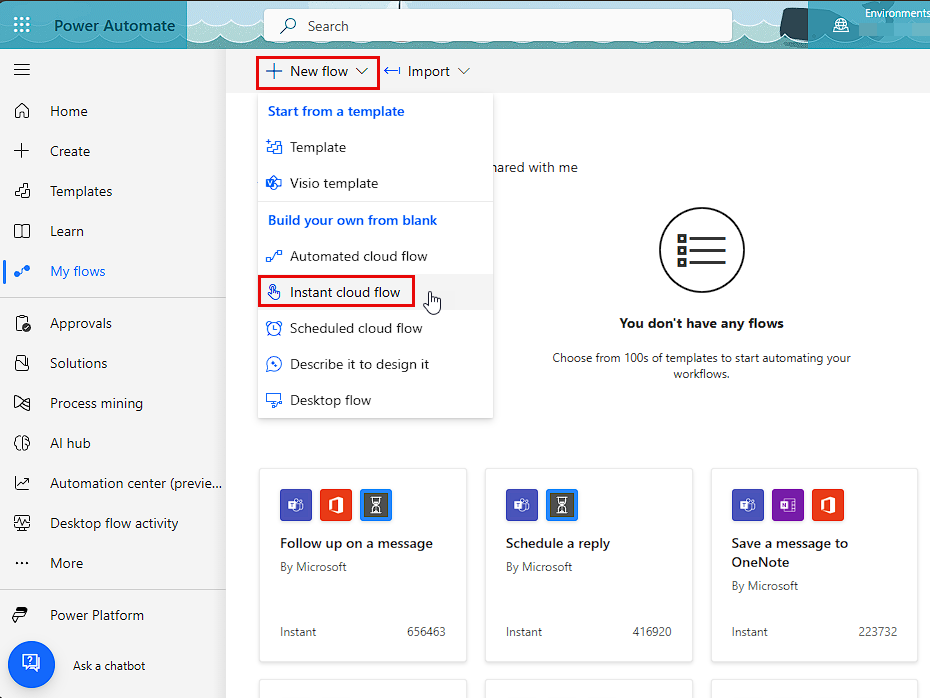
Task: Open Schedule a reply template card
Action: pos(588,565)
